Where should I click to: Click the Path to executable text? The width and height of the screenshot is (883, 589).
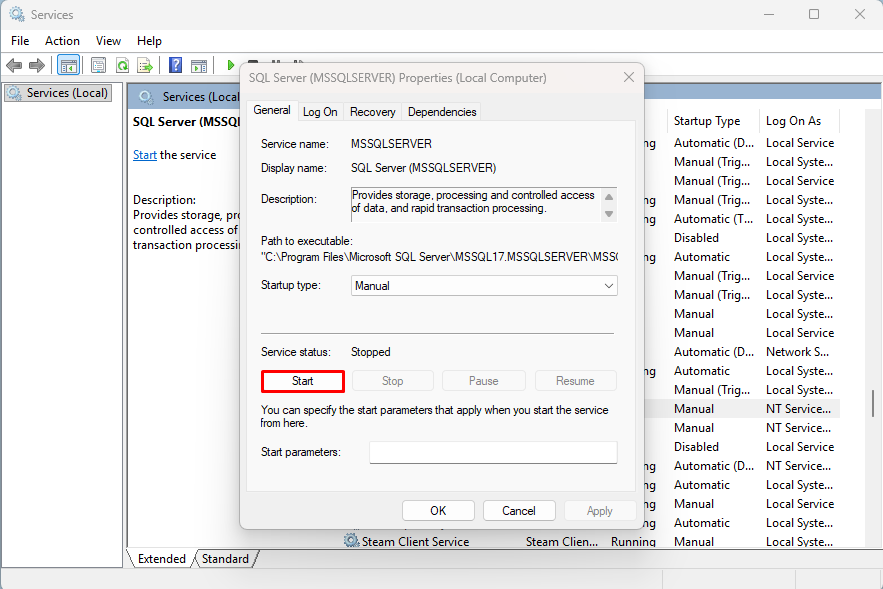pyautogui.click(x=439, y=257)
